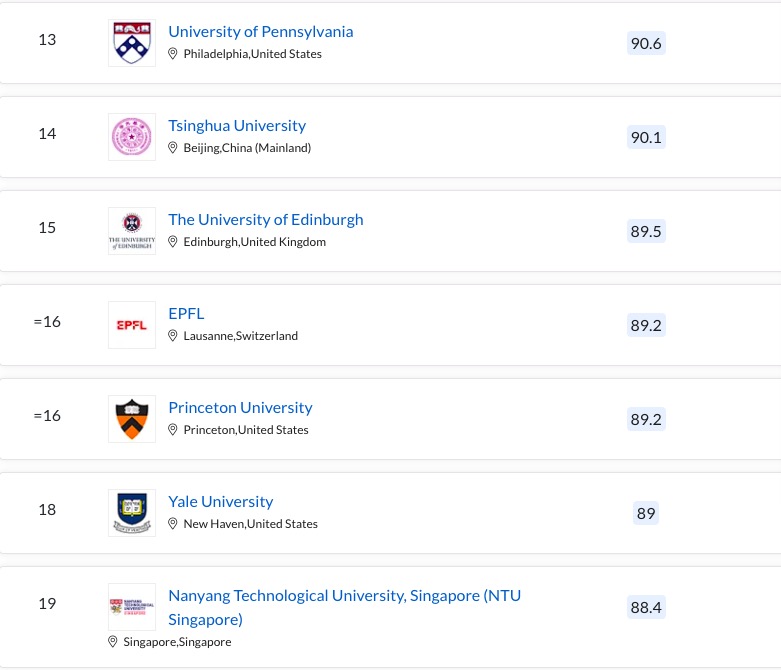Click the 90.6 overall score badge
The height and width of the screenshot is (670, 781).
click(x=646, y=43)
